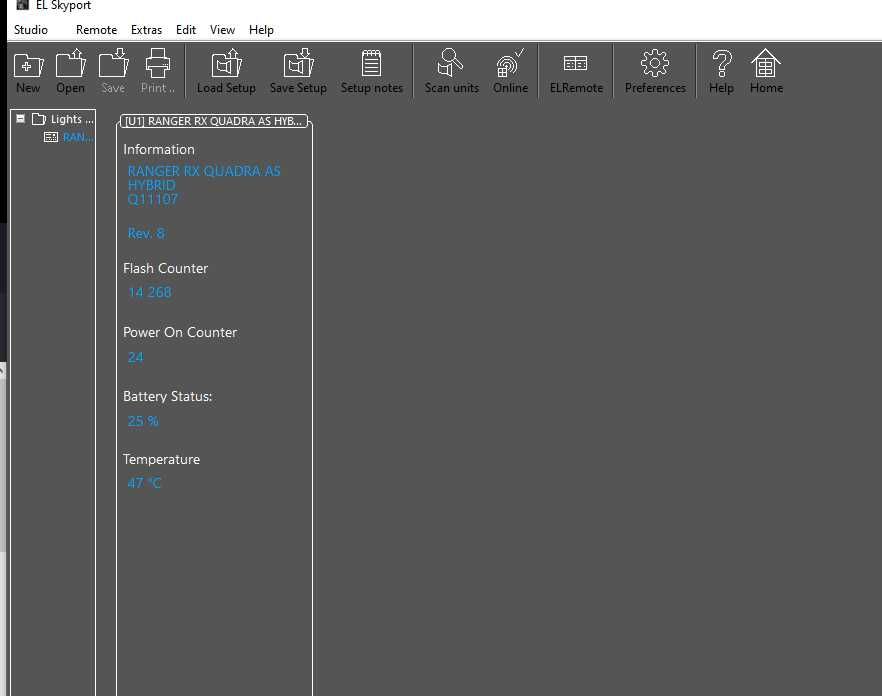Click the Print toolbar icon
Viewport: 882px width, 696px height.
158,71
